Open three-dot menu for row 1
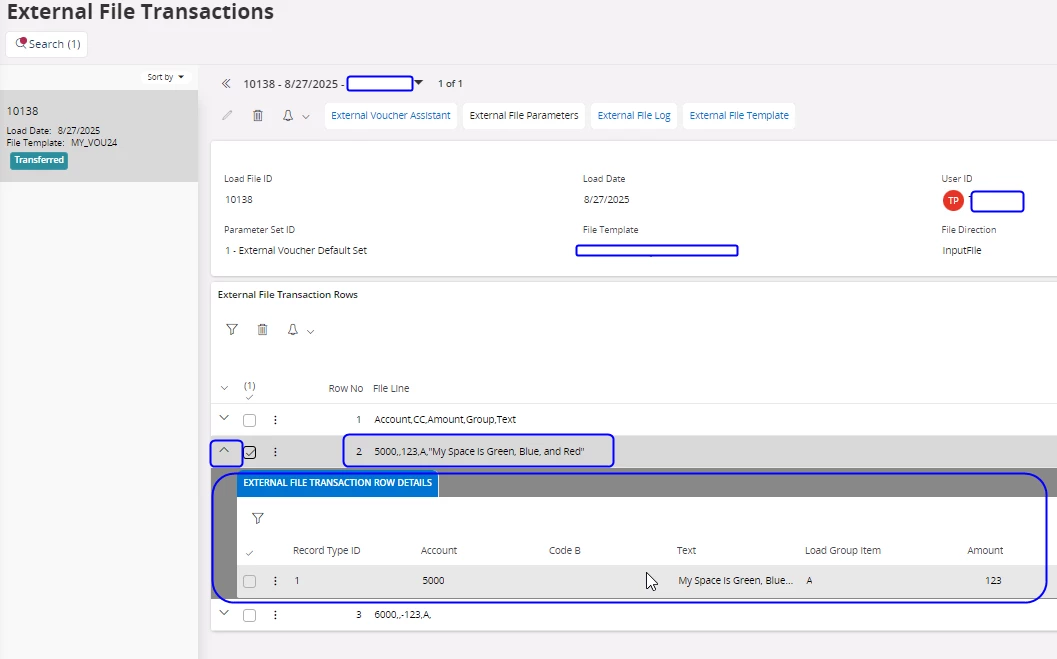 (x=275, y=420)
